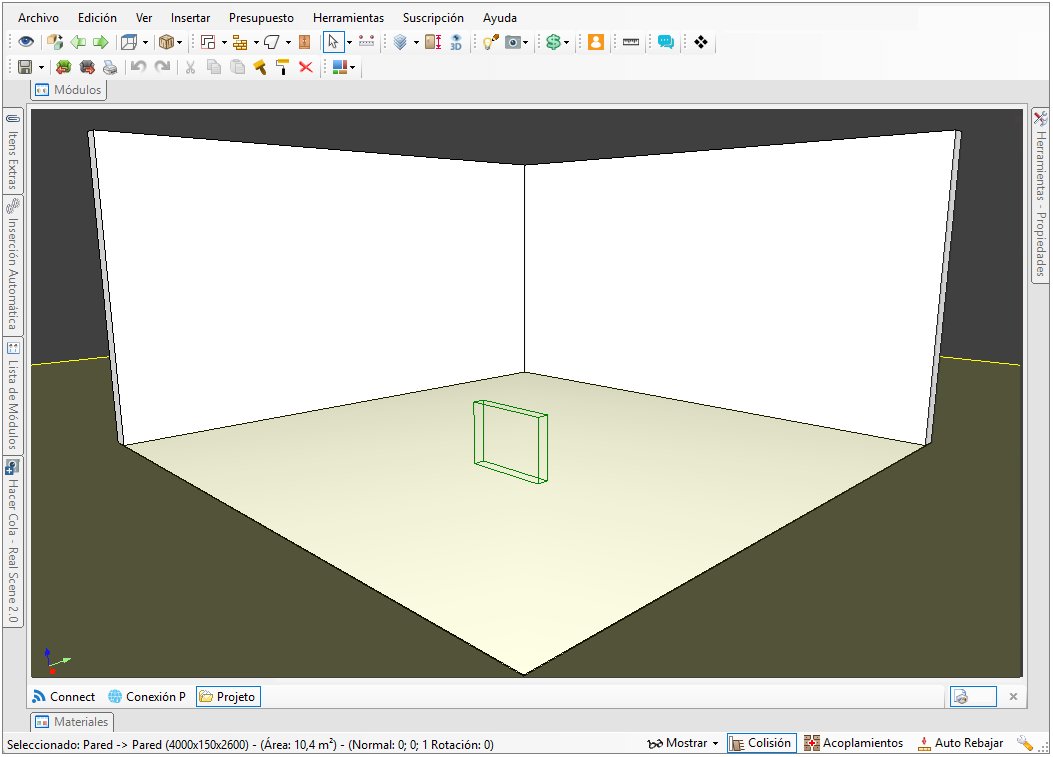Open the Archivo menu

(x=38, y=18)
